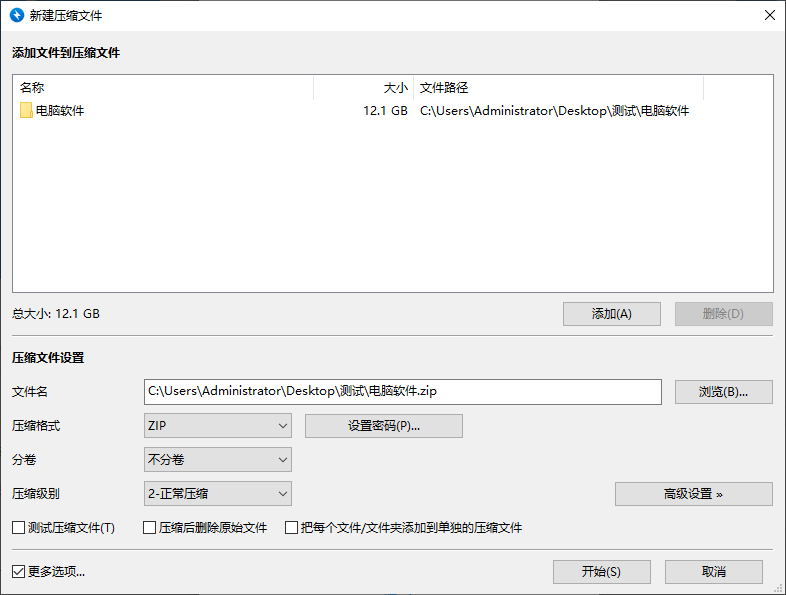The width and height of the screenshot is (786, 595).
Task: Open the 压缩级别 2-正常压缩 dropdown
Action: click(x=218, y=493)
